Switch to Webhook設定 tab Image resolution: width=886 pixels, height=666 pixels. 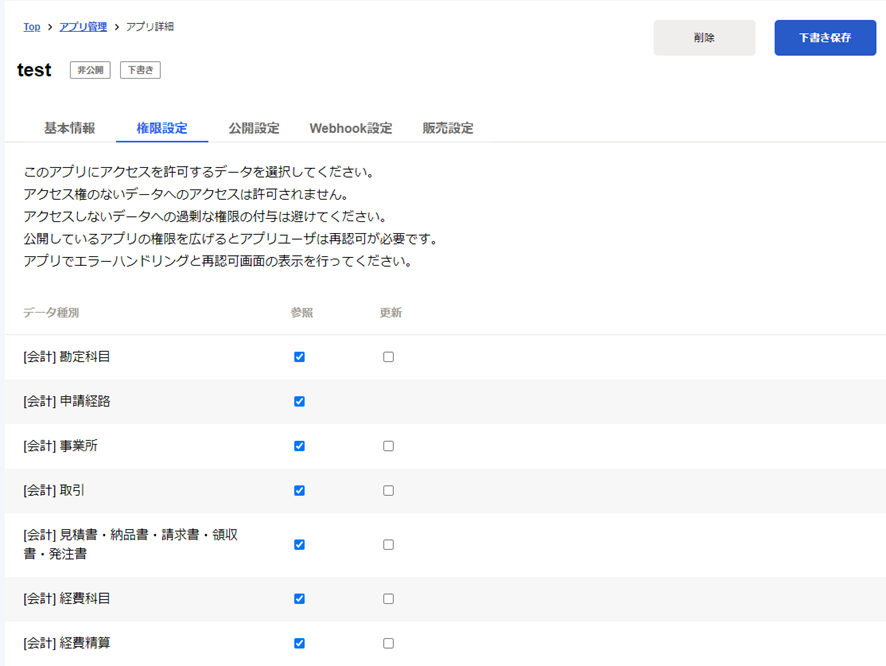tap(351, 128)
